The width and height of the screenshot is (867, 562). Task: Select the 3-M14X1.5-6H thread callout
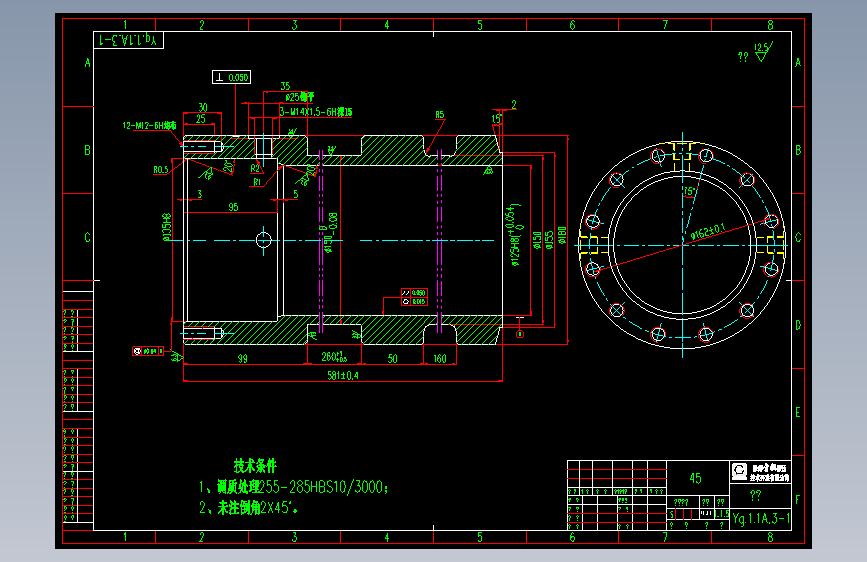[x=315, y=112]
